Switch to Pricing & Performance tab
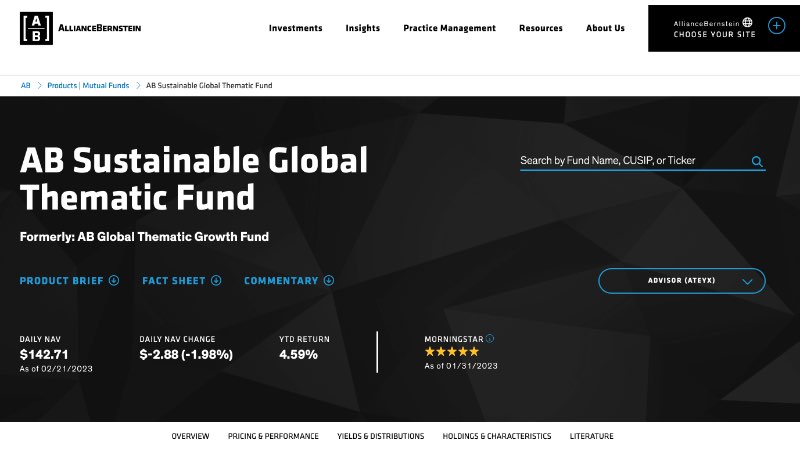Viewport: 800px width, 451px height. (x=273, y=436)
